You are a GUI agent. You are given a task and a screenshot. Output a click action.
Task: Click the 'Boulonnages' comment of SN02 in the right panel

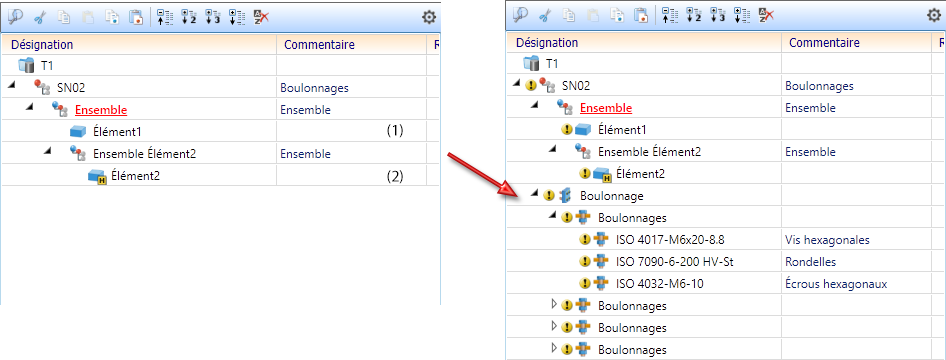[819, 86]
